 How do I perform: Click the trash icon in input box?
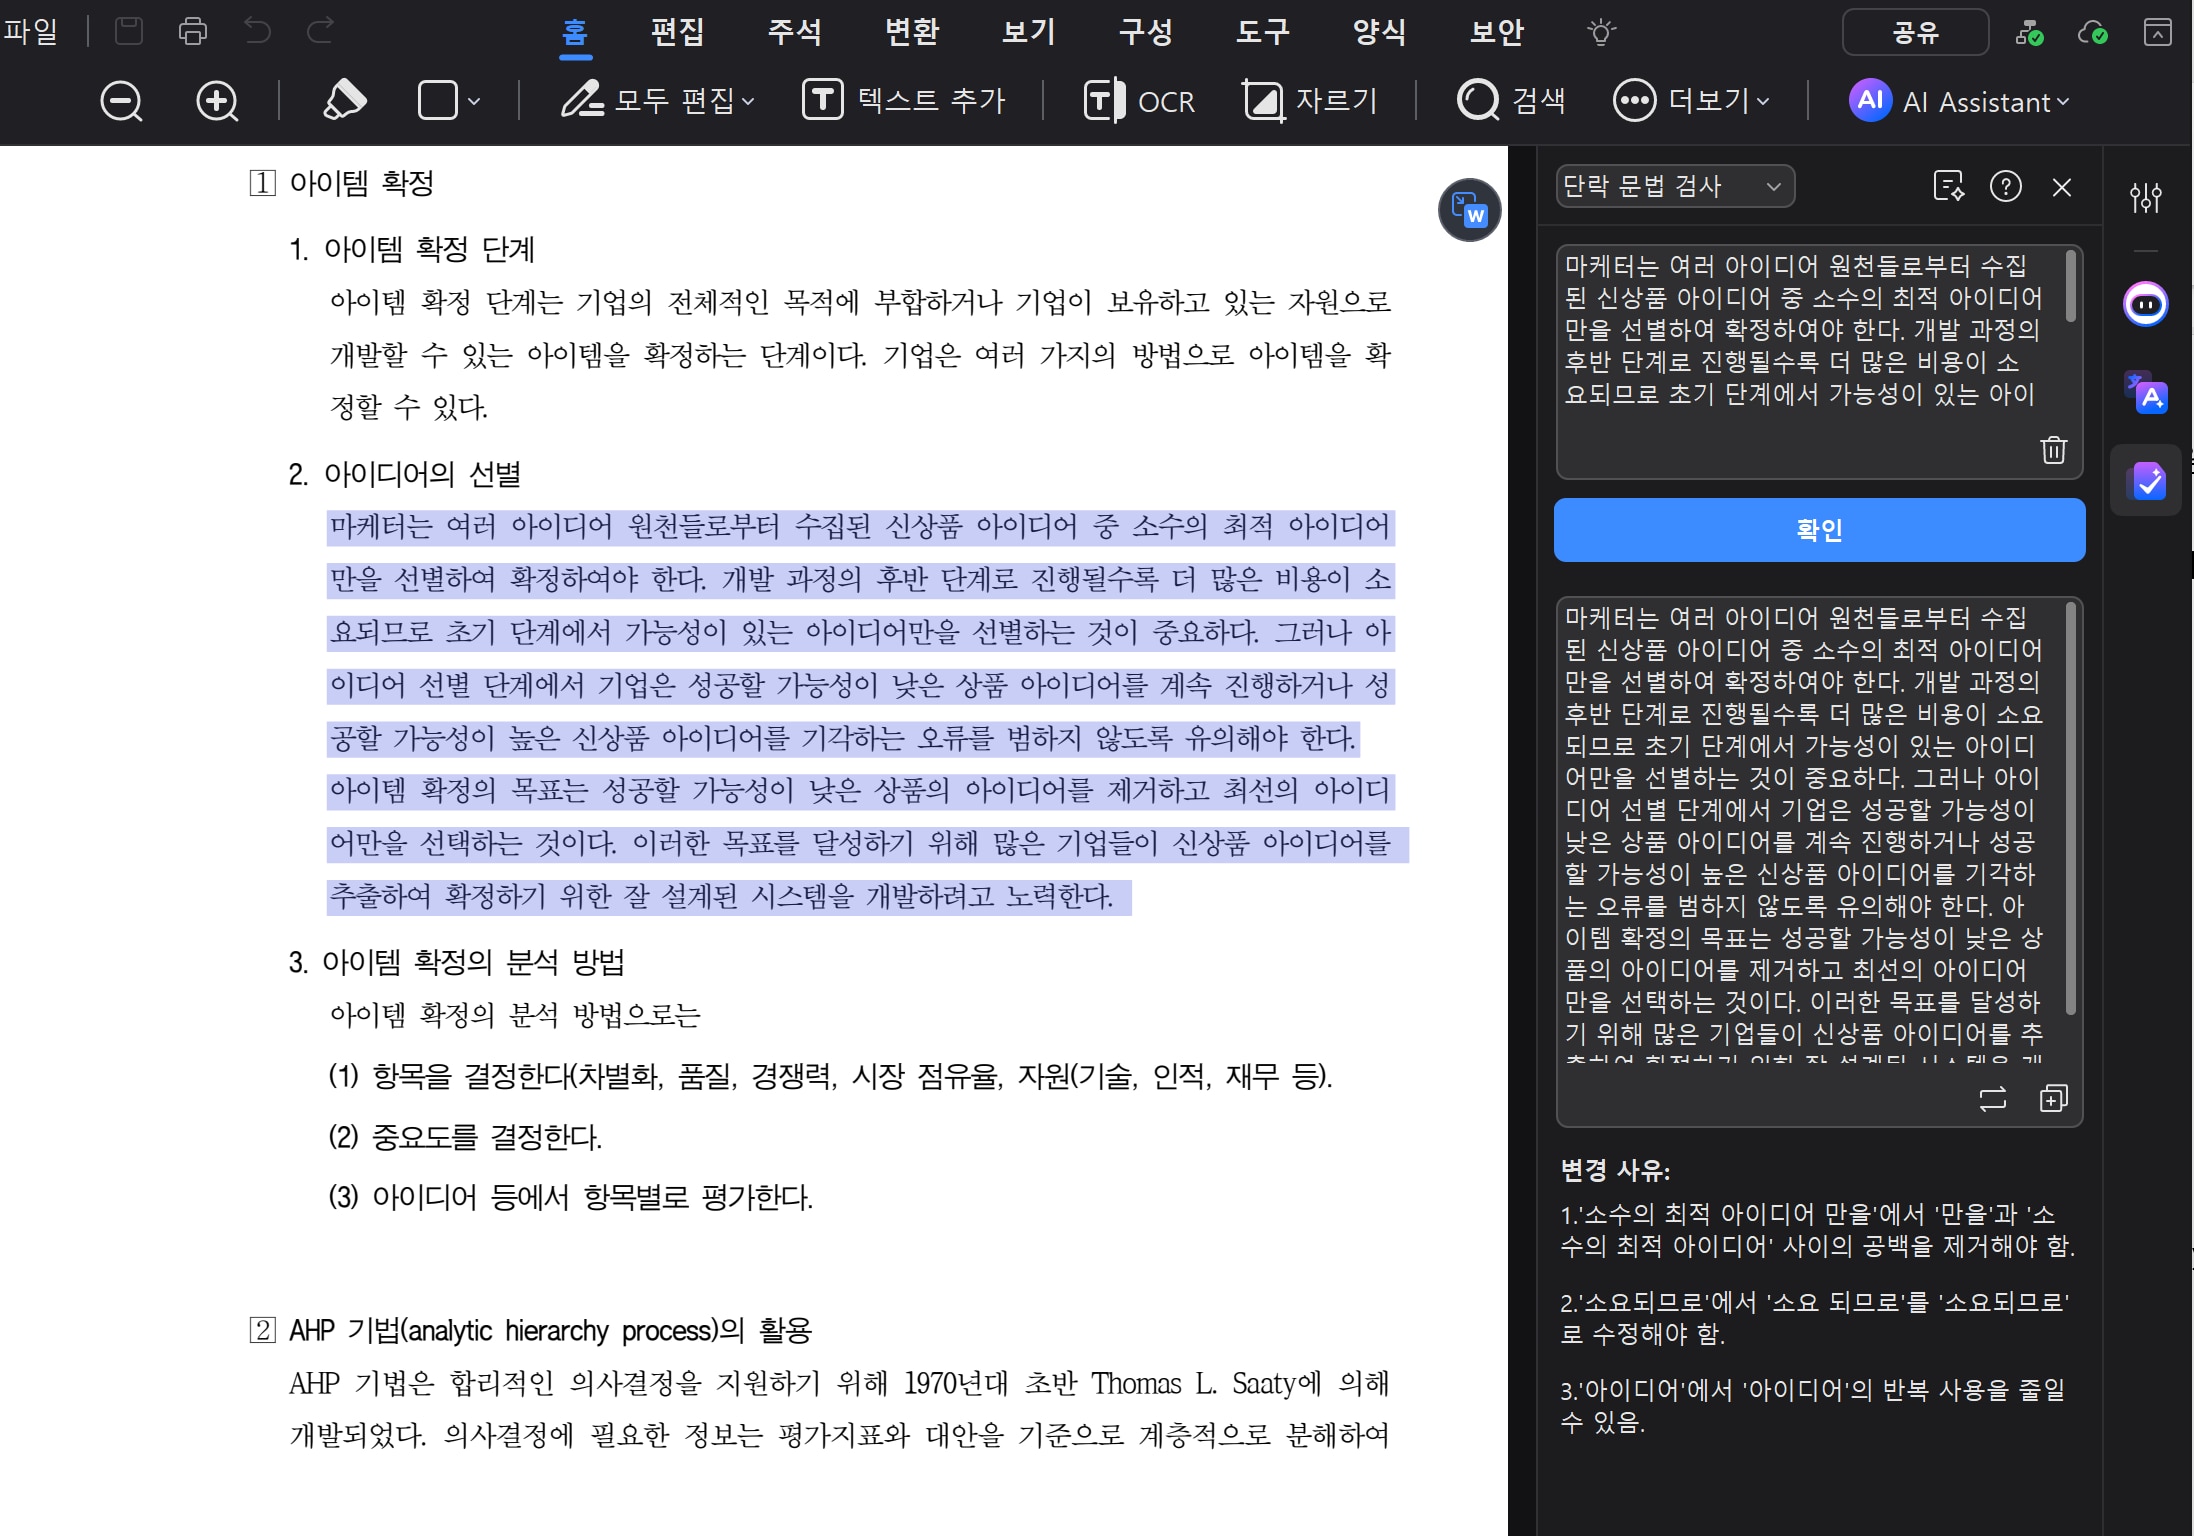2053,450
